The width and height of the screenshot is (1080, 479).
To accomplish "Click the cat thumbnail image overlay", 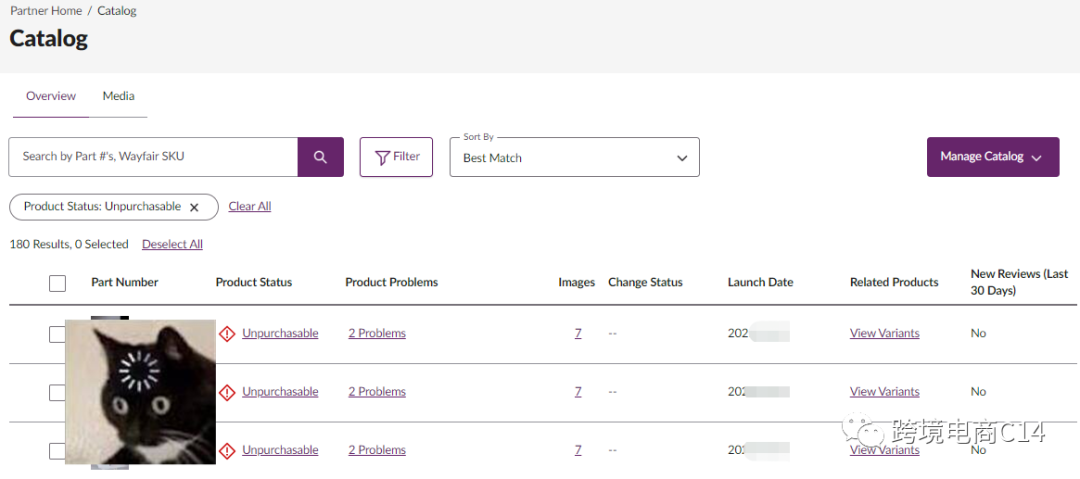I will click(x=140, y=392).
